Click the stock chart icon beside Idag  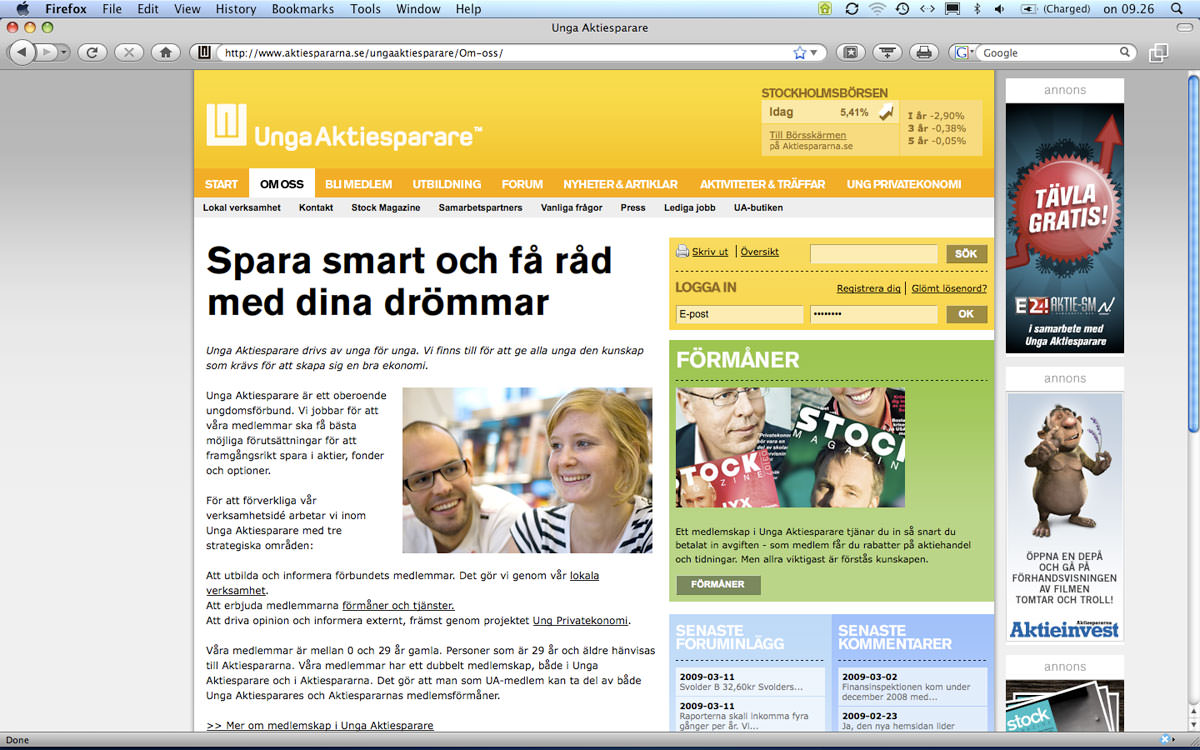(x=886, y=113)
